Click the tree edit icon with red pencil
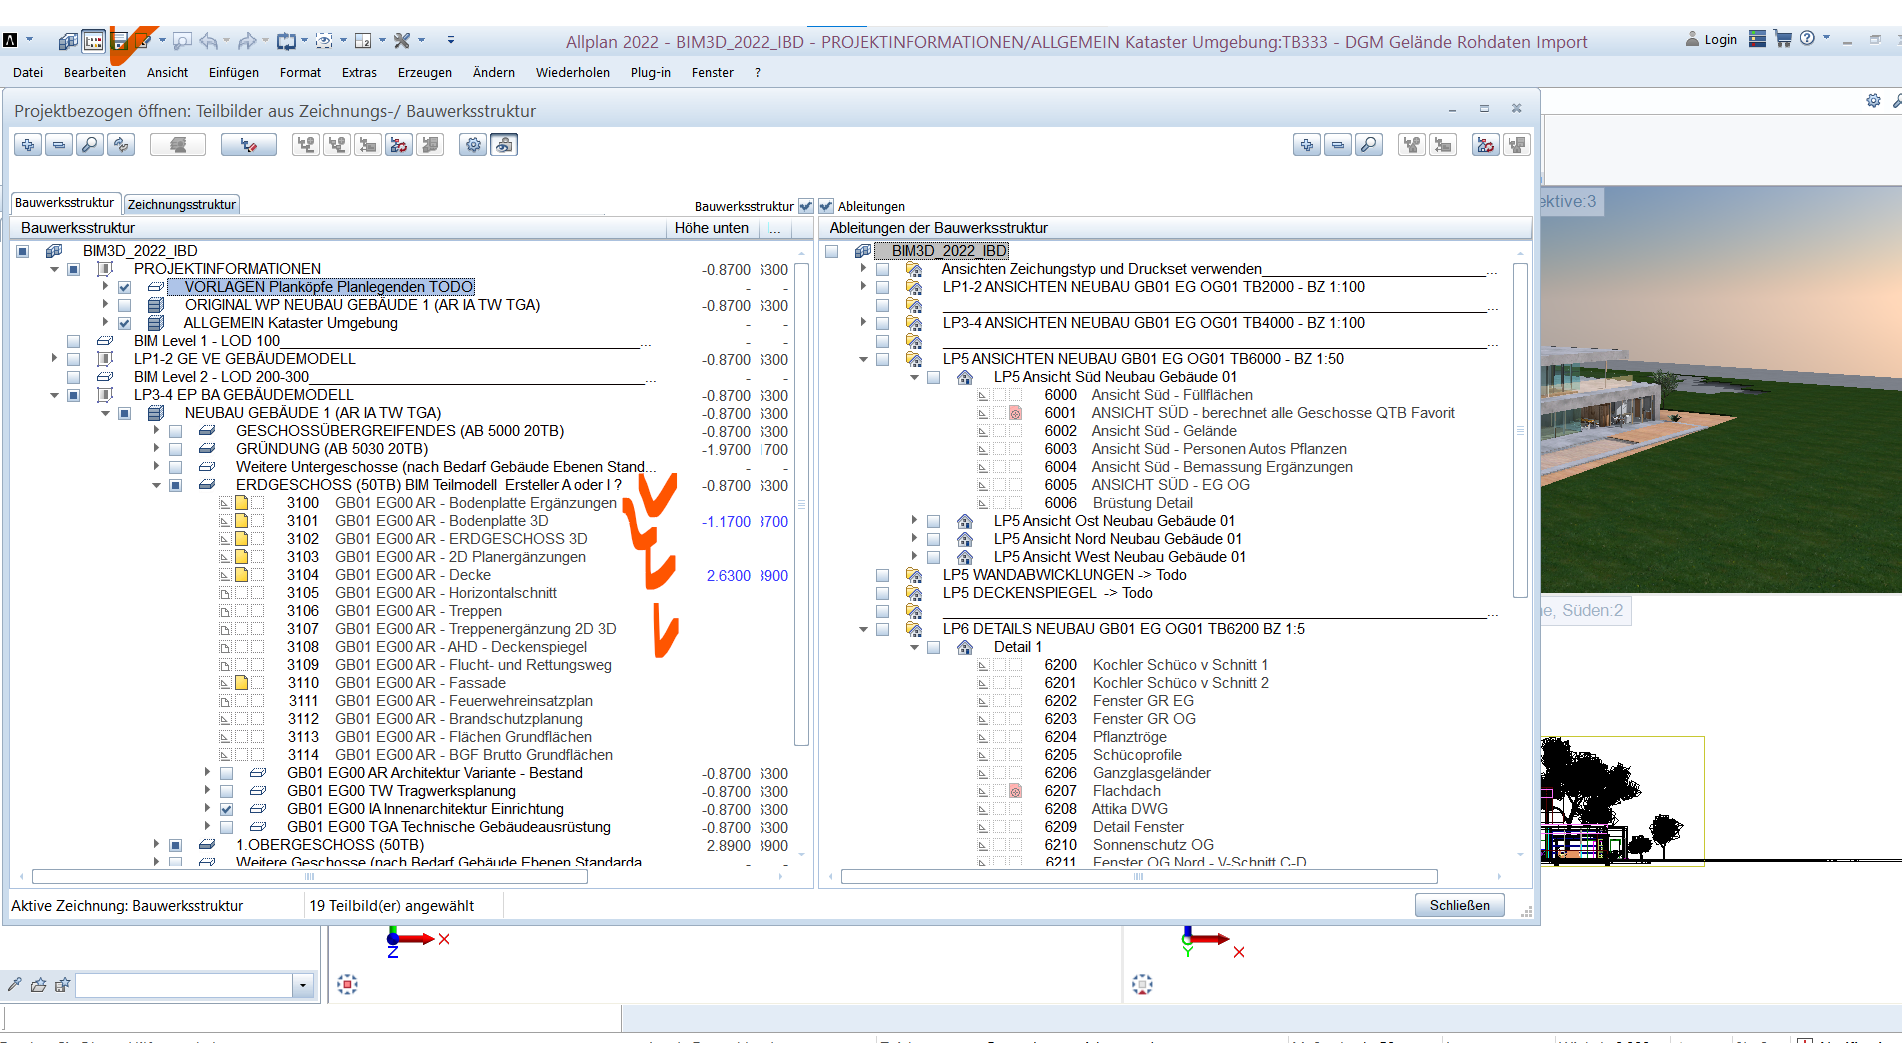 [x=248, y=145]
